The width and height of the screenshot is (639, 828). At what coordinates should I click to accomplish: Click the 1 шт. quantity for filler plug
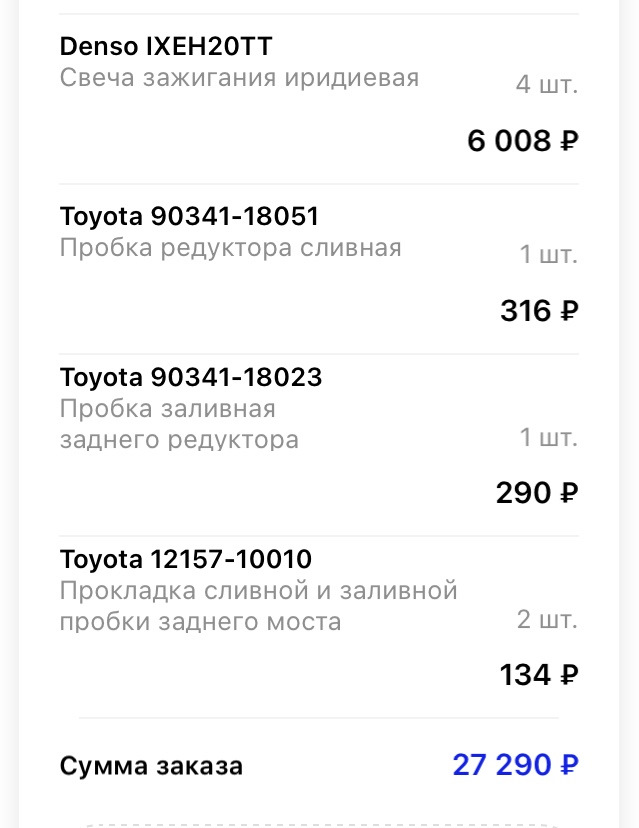(543, 438)
